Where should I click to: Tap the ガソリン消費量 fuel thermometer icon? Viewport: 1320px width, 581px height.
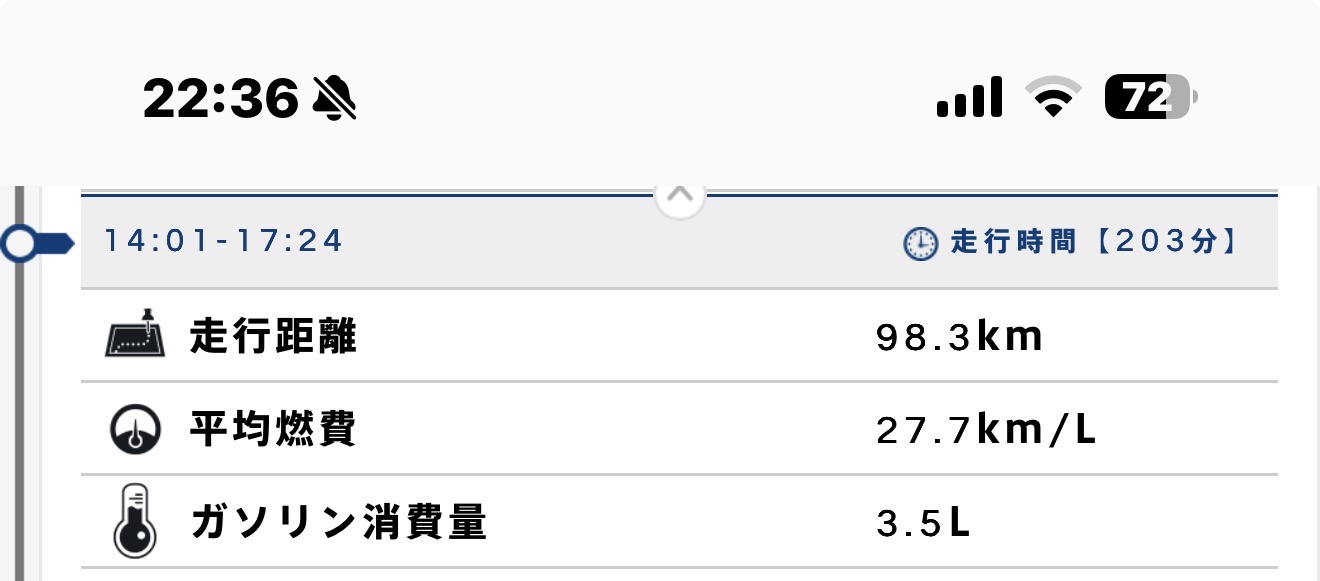(x=133, y=520)
